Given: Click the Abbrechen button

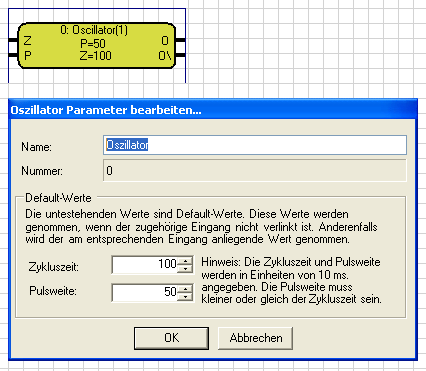Looking at the screenshot, I should (256, 338).
